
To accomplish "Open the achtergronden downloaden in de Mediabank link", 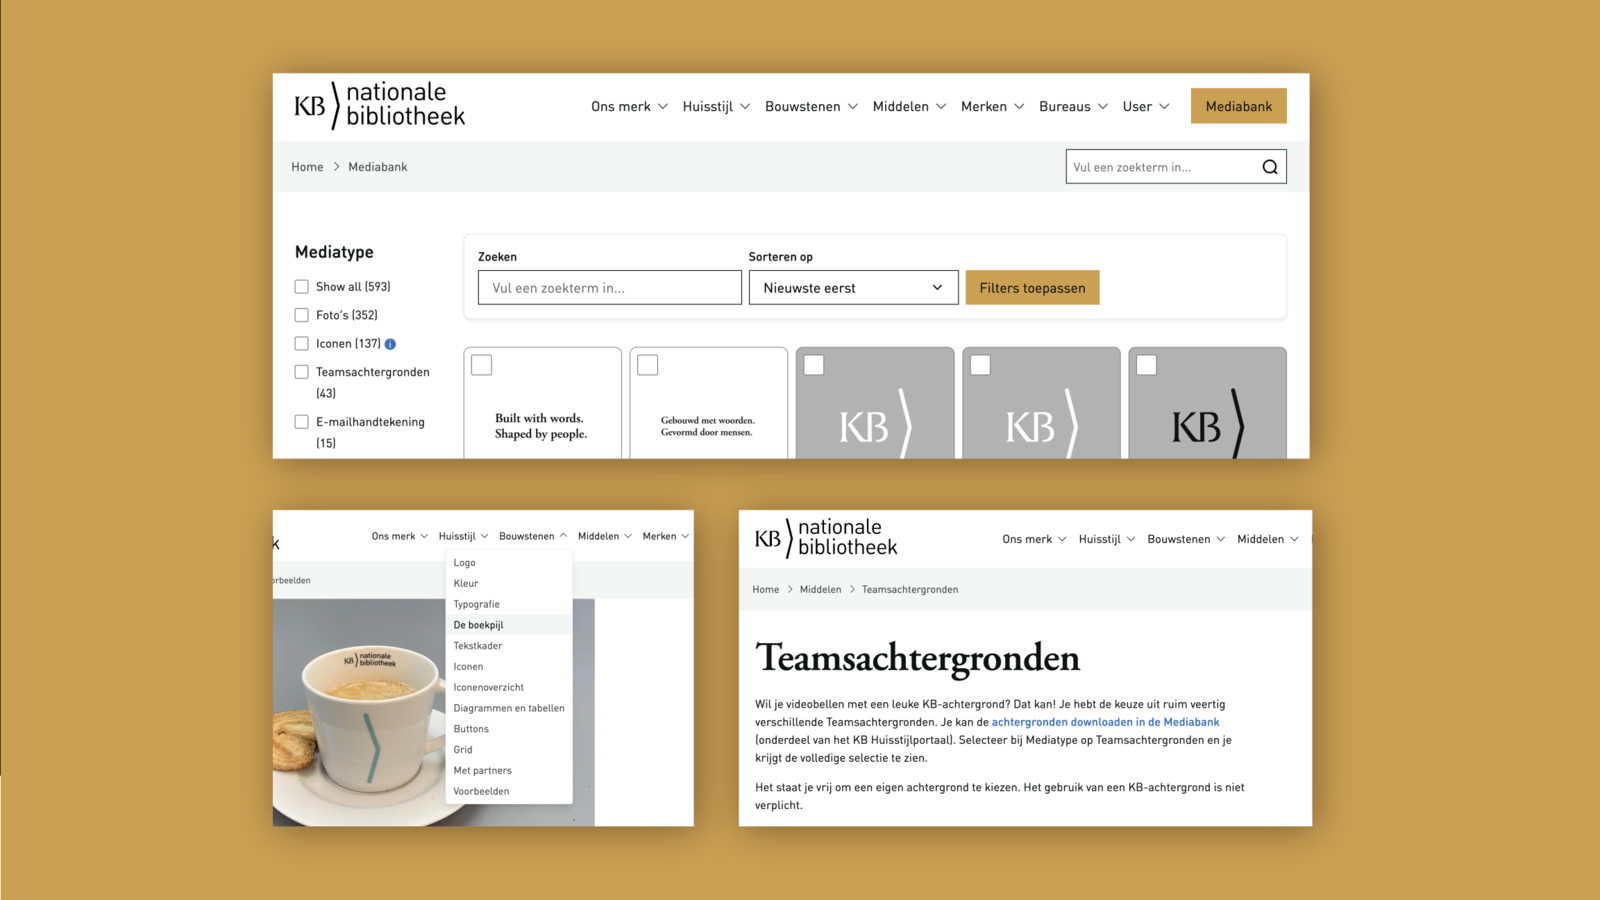I will 1106,721.
